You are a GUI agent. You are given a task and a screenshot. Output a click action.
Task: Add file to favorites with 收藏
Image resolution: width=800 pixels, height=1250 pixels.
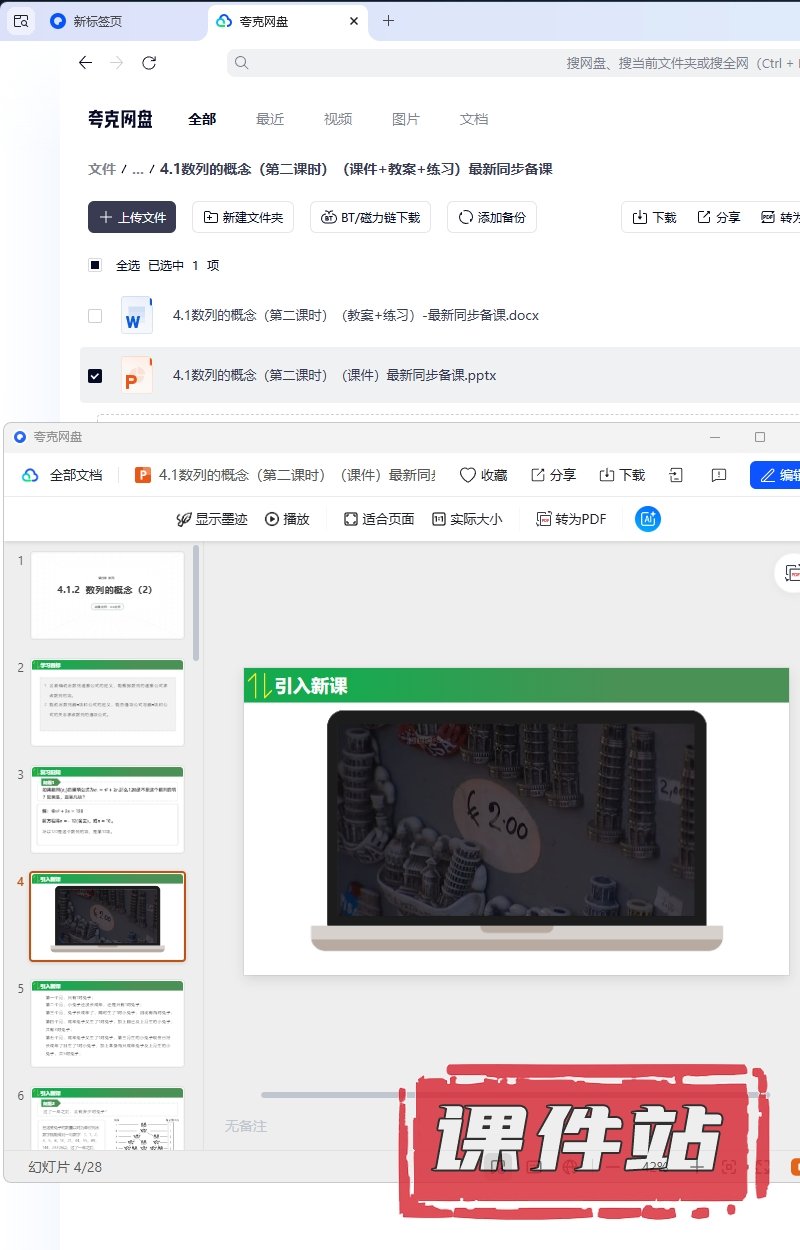tap(483, 475)
